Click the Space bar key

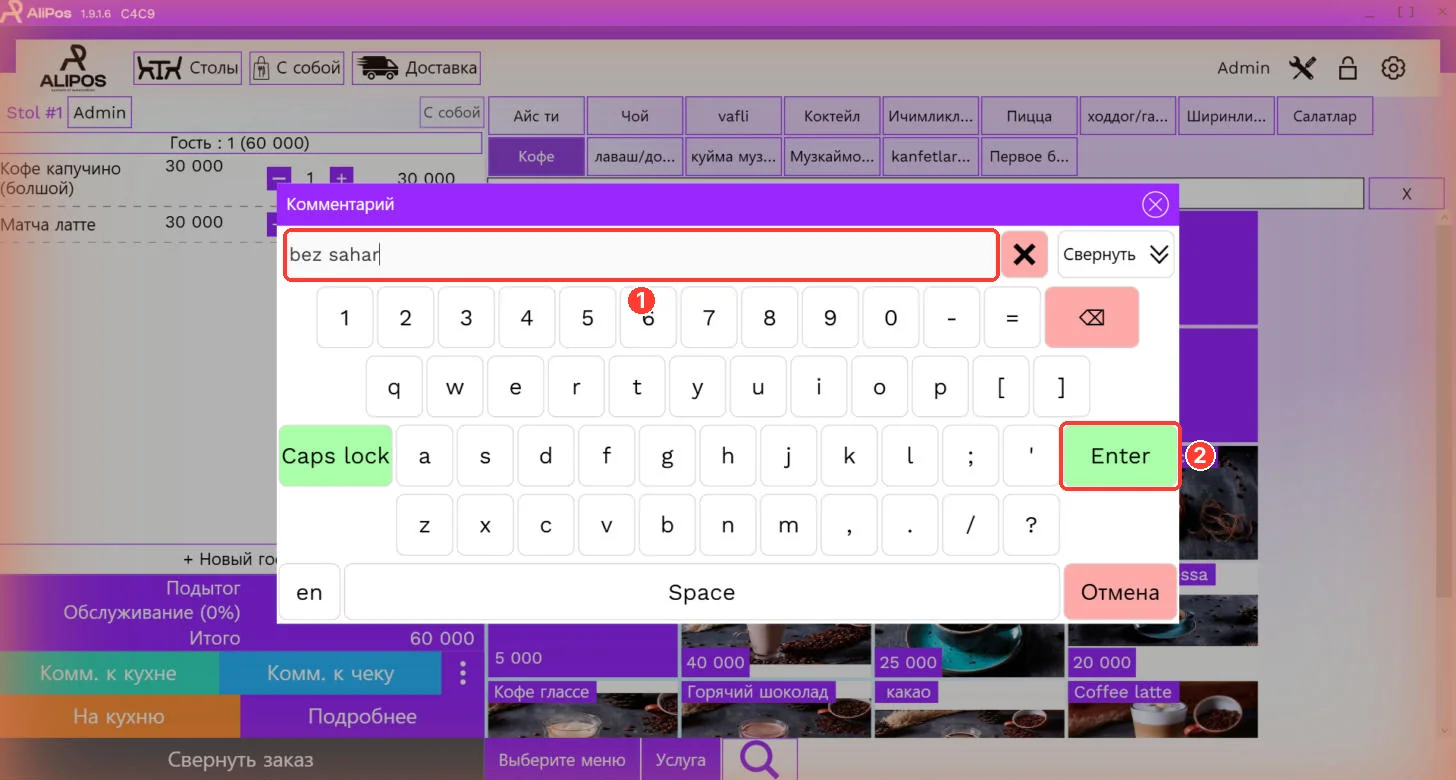(701, 592)
